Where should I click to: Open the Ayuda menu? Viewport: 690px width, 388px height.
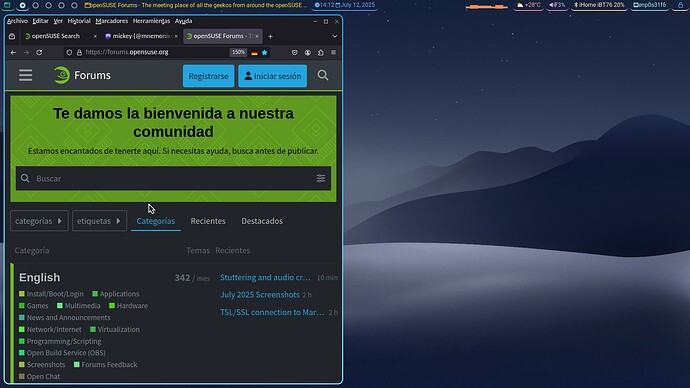[x=184, y=21]
